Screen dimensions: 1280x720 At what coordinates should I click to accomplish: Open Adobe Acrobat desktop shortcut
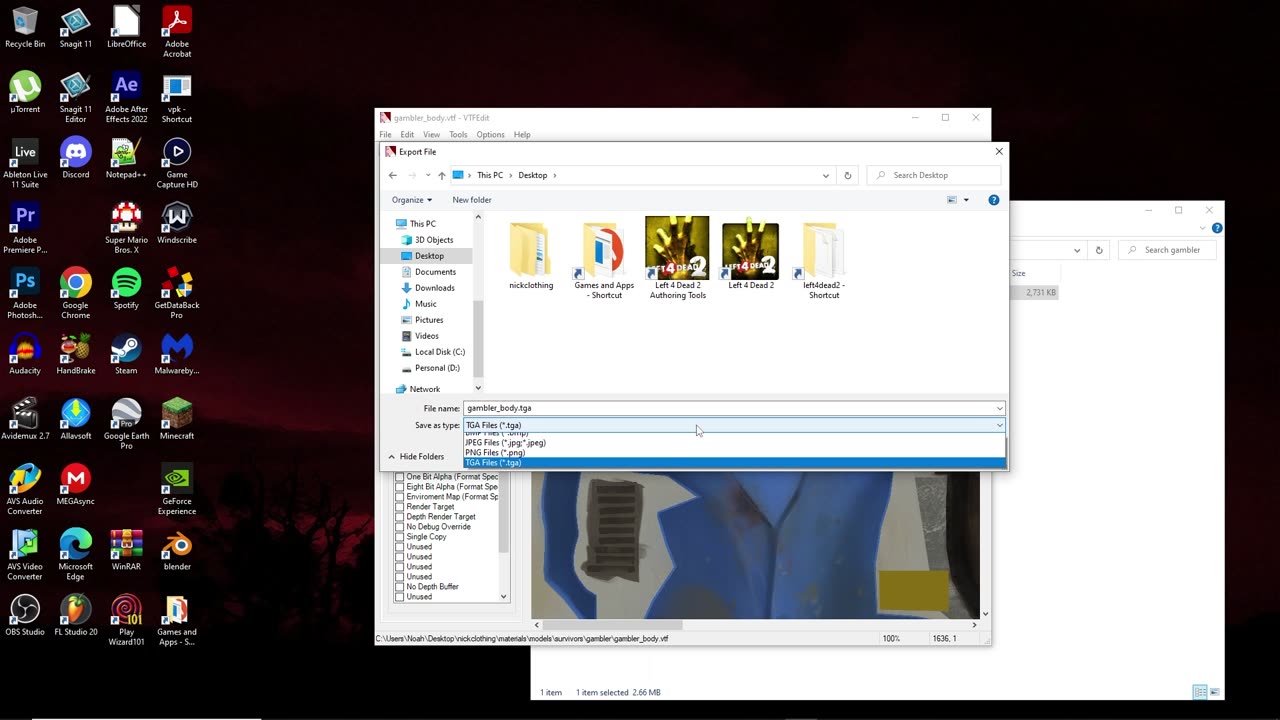tap(177, 31)
